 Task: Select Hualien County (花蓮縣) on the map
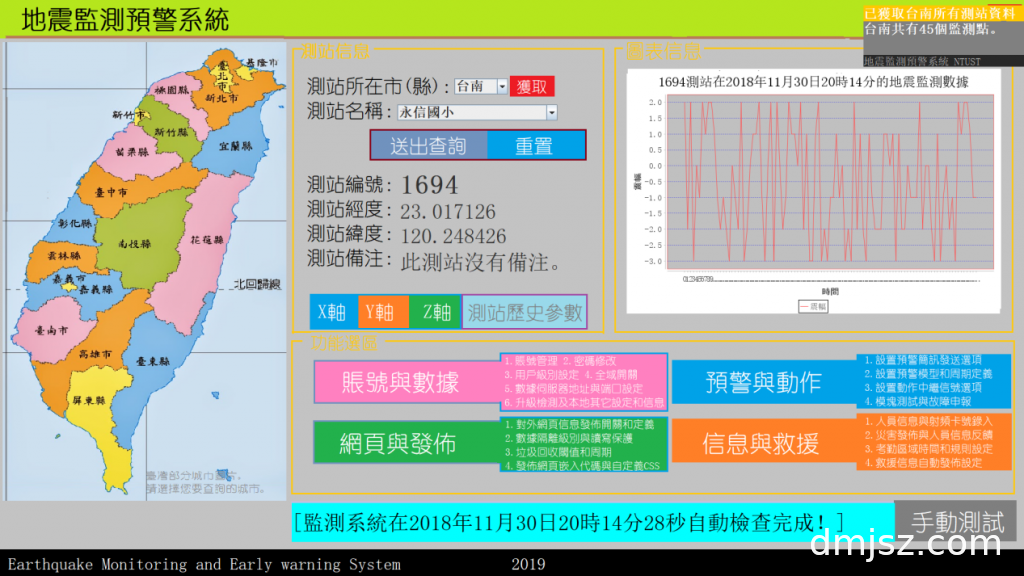[205, 241]
